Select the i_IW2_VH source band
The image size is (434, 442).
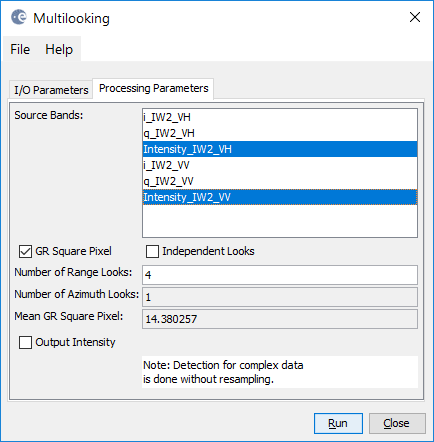coord(280,117)
